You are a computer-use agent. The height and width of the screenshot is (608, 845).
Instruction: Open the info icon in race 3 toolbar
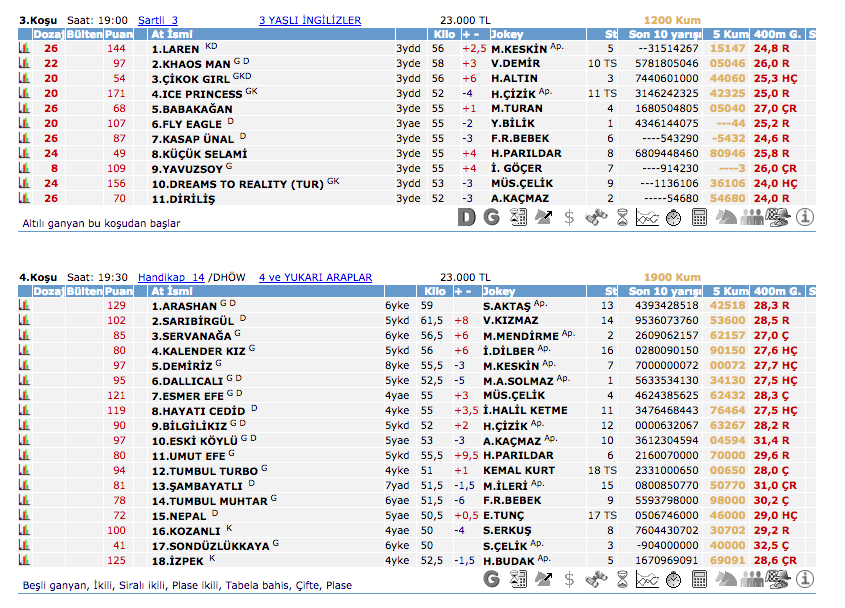805,216
